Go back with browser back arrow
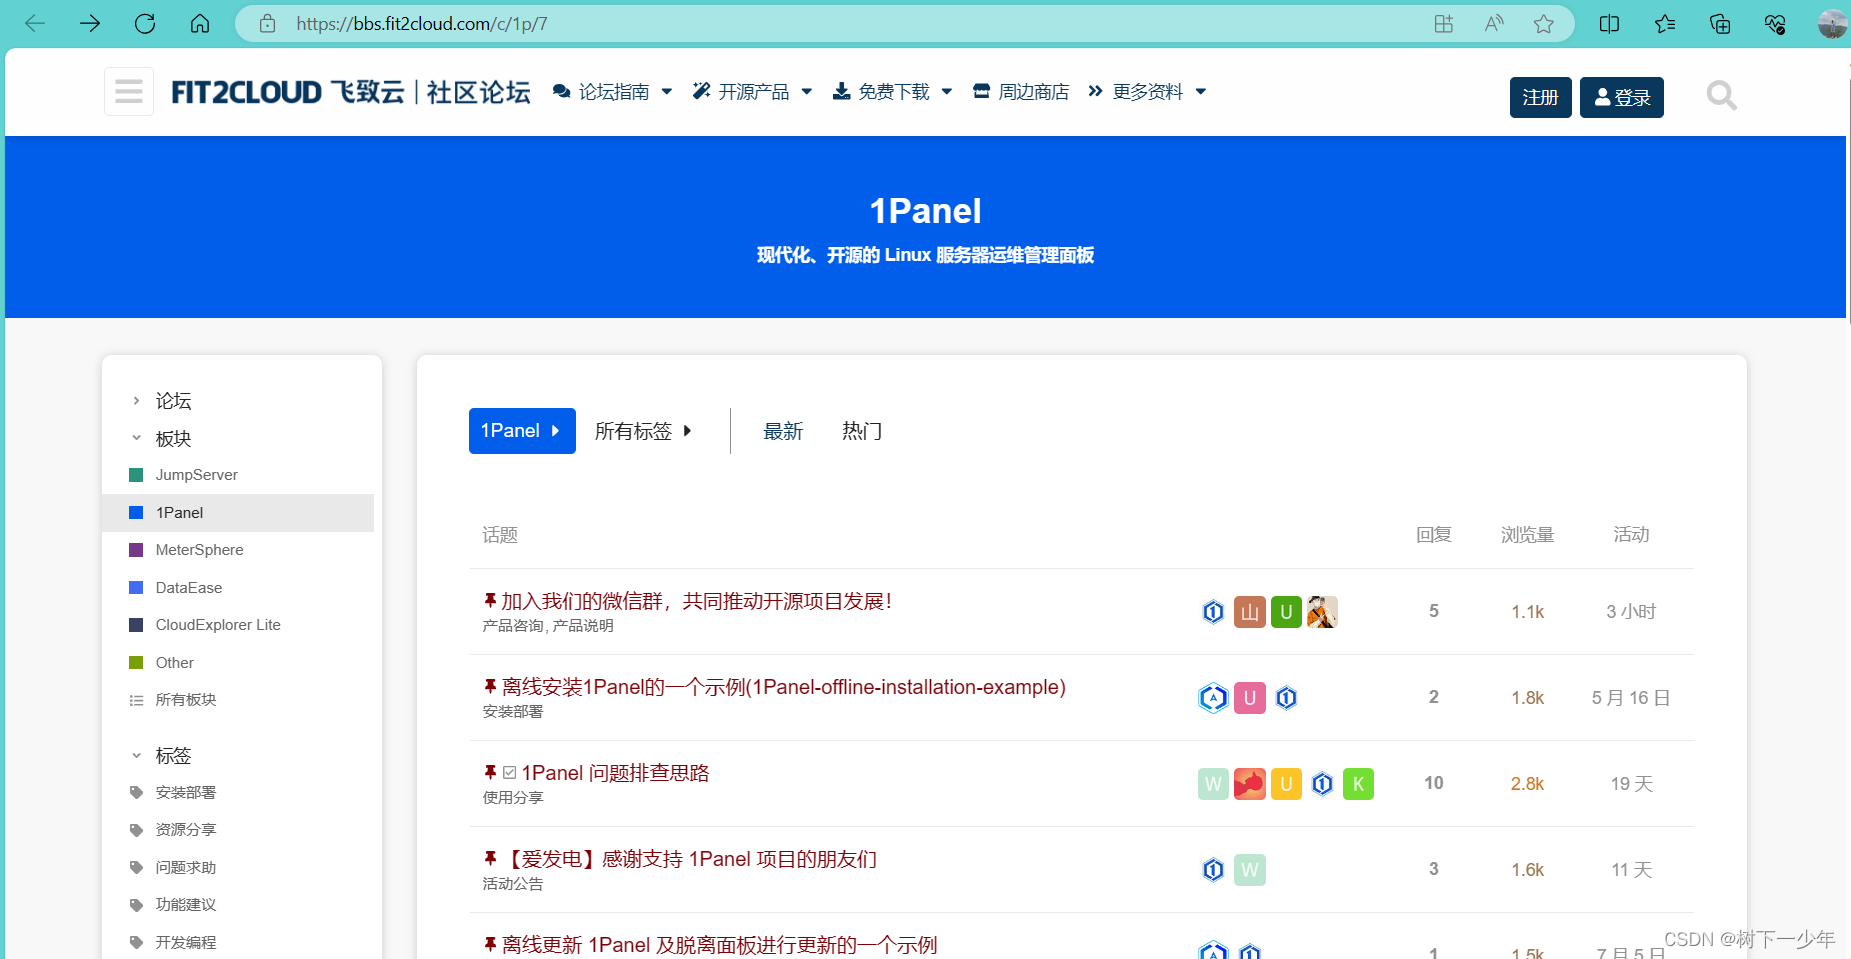 coord(35,23)
